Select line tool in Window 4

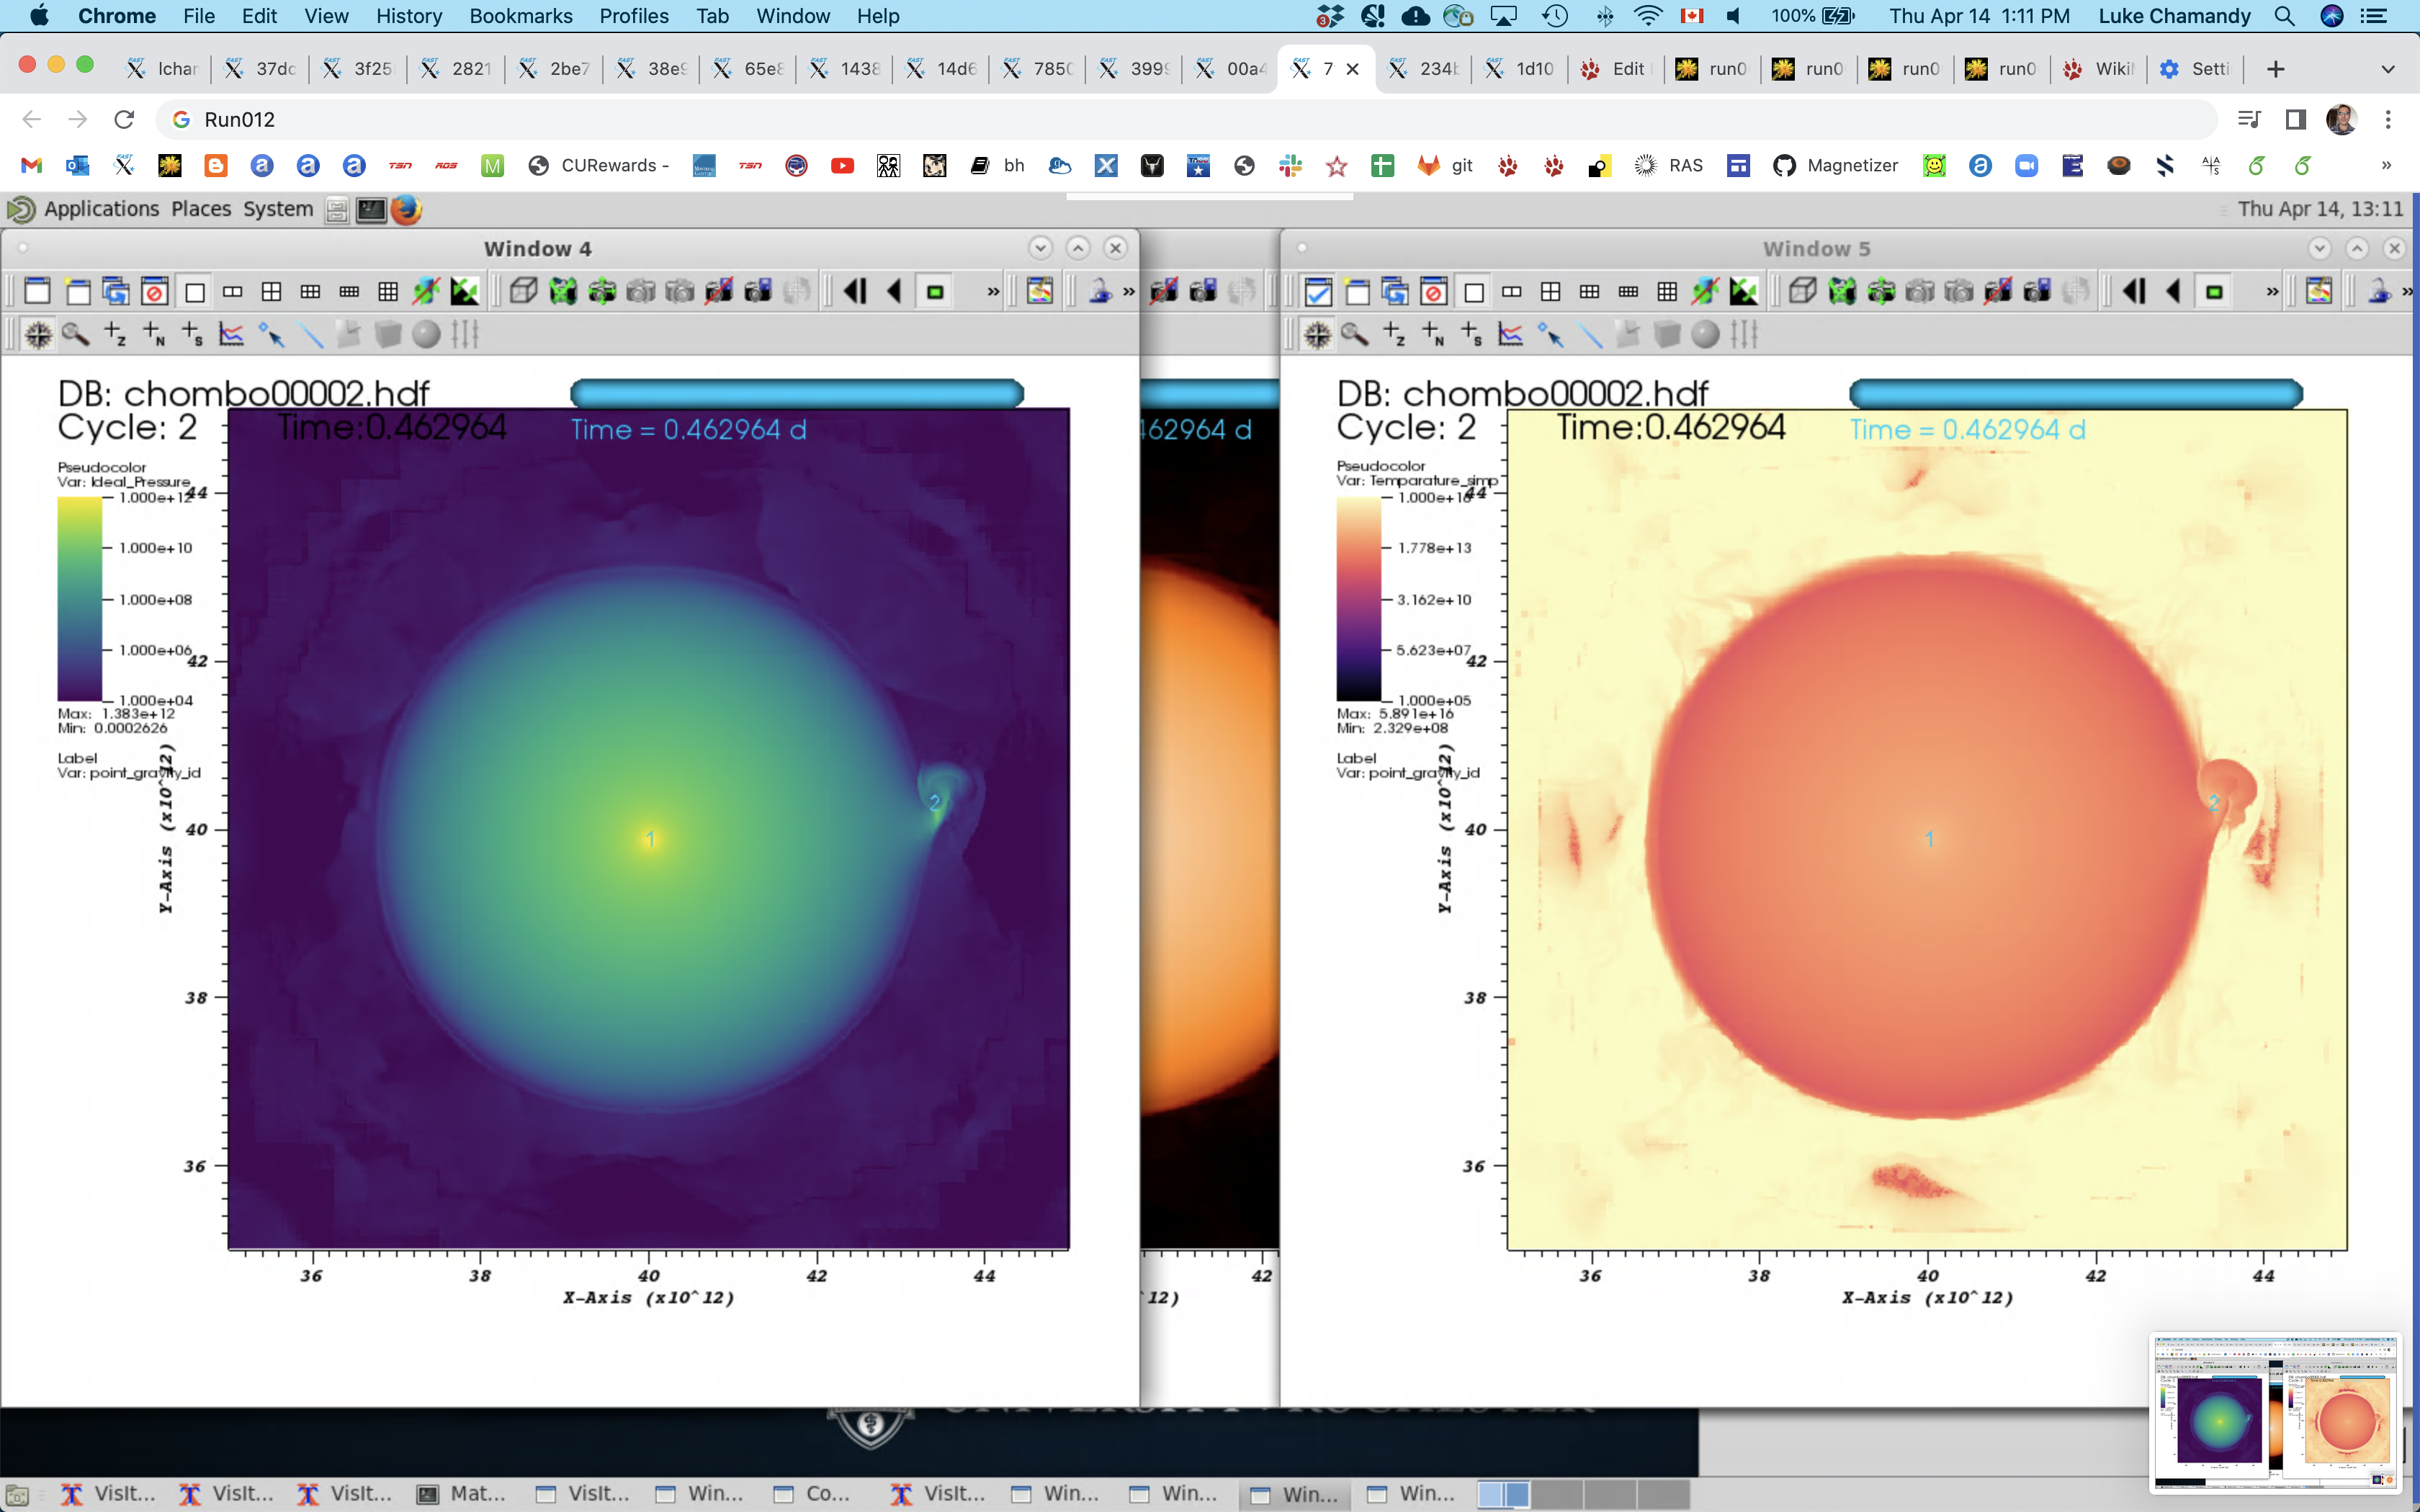[311, 334]
